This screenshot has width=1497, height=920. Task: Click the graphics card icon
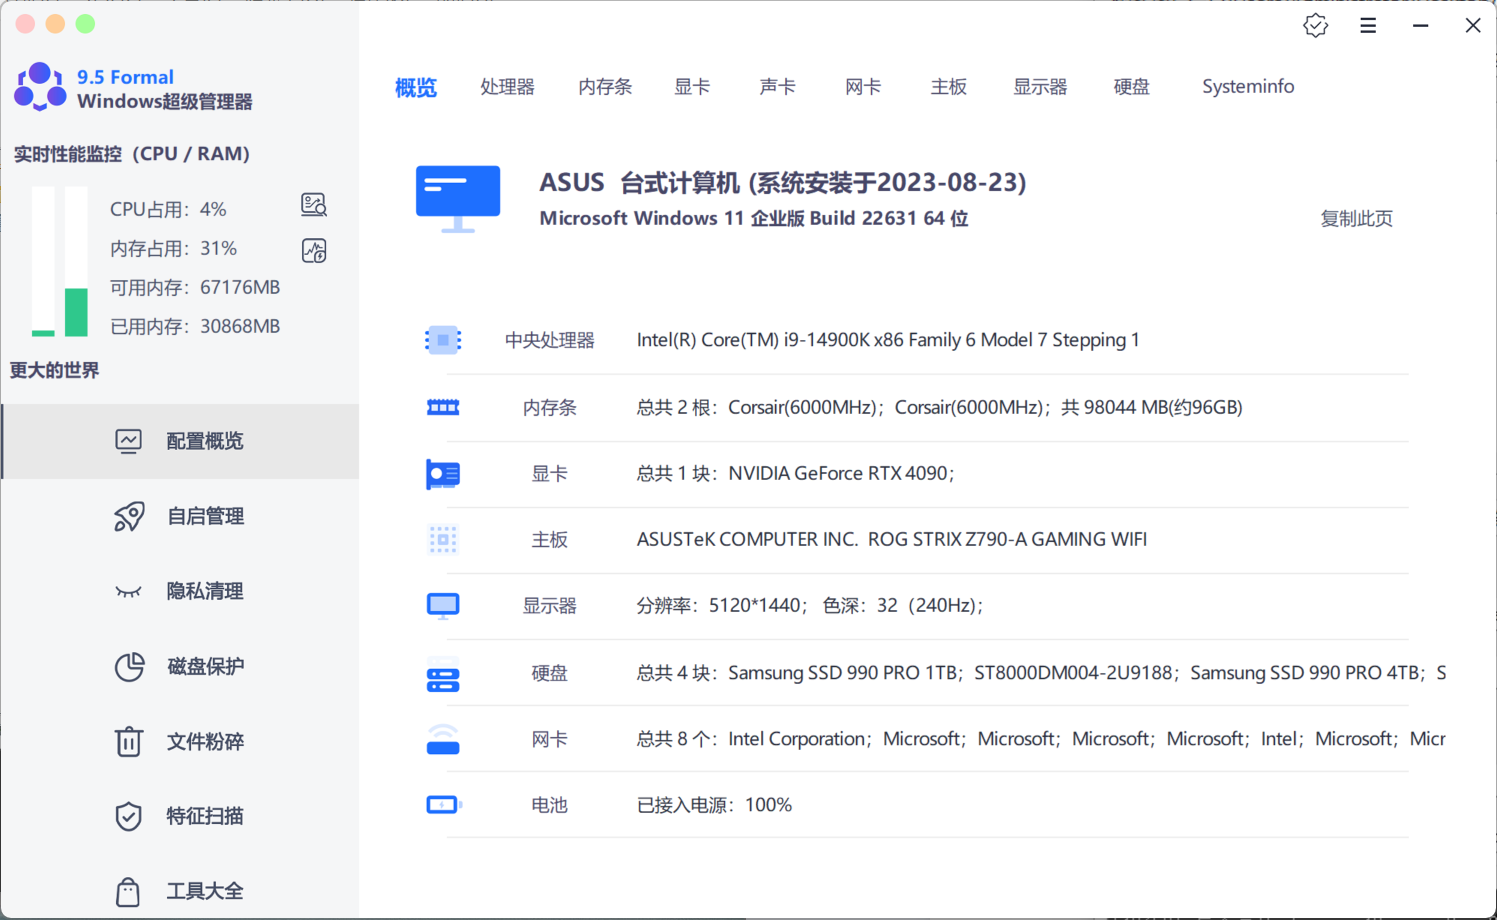click(443, 474)
